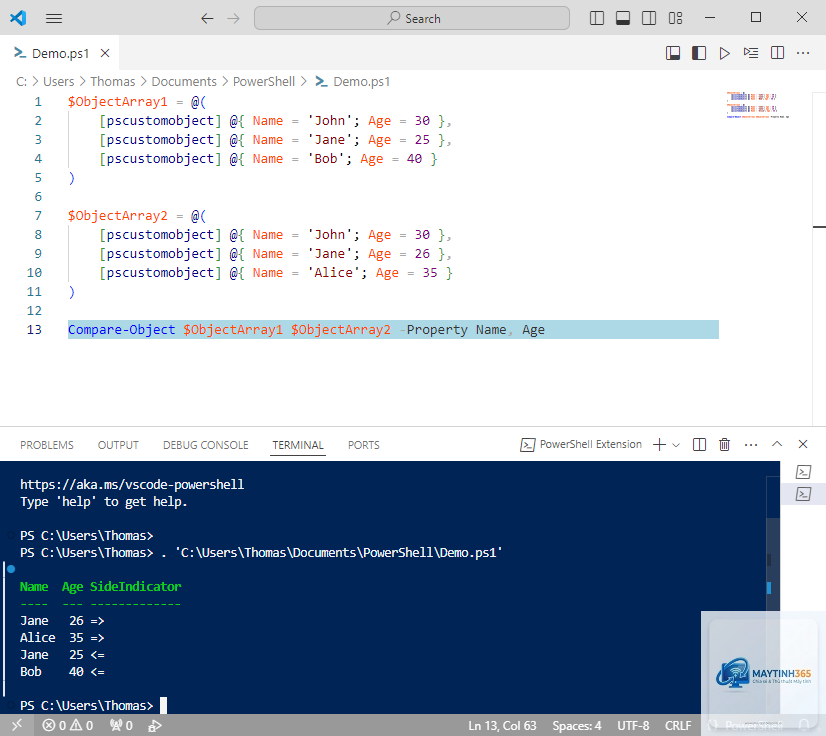Image resolution: width=826 pixels, height=736 pixels.
Task: Toggle the editor sidebar visibility icon
Action: pos(699,53)
